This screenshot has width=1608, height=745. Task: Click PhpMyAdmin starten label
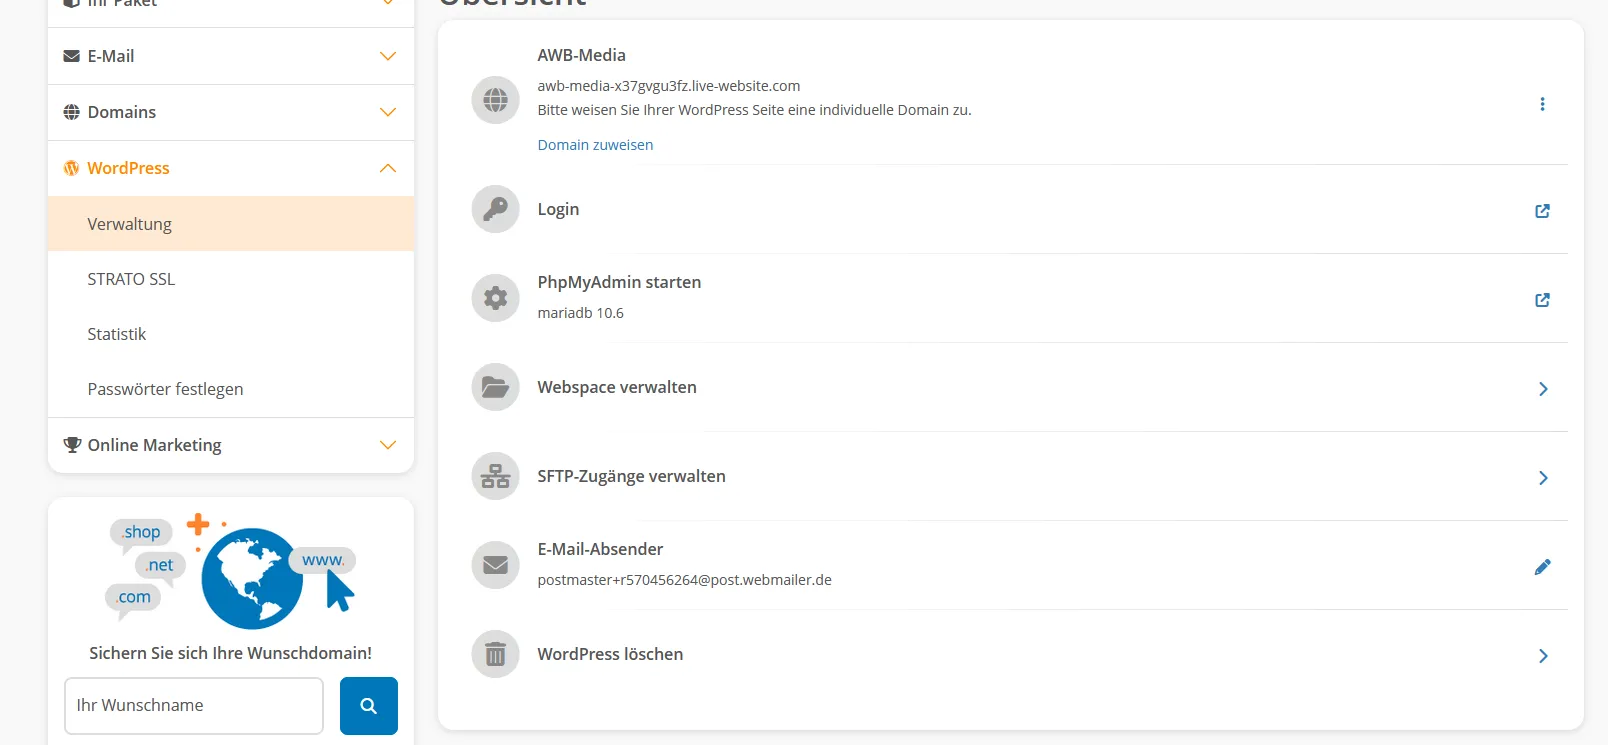[x=619, y=282]
